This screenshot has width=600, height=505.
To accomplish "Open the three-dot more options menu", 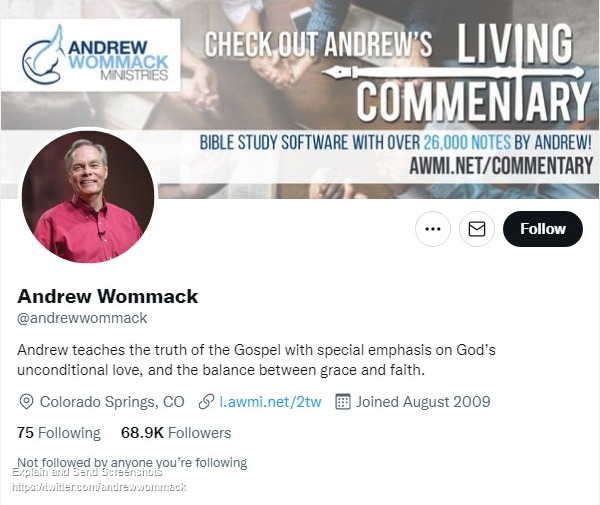I will click(433, 229).
